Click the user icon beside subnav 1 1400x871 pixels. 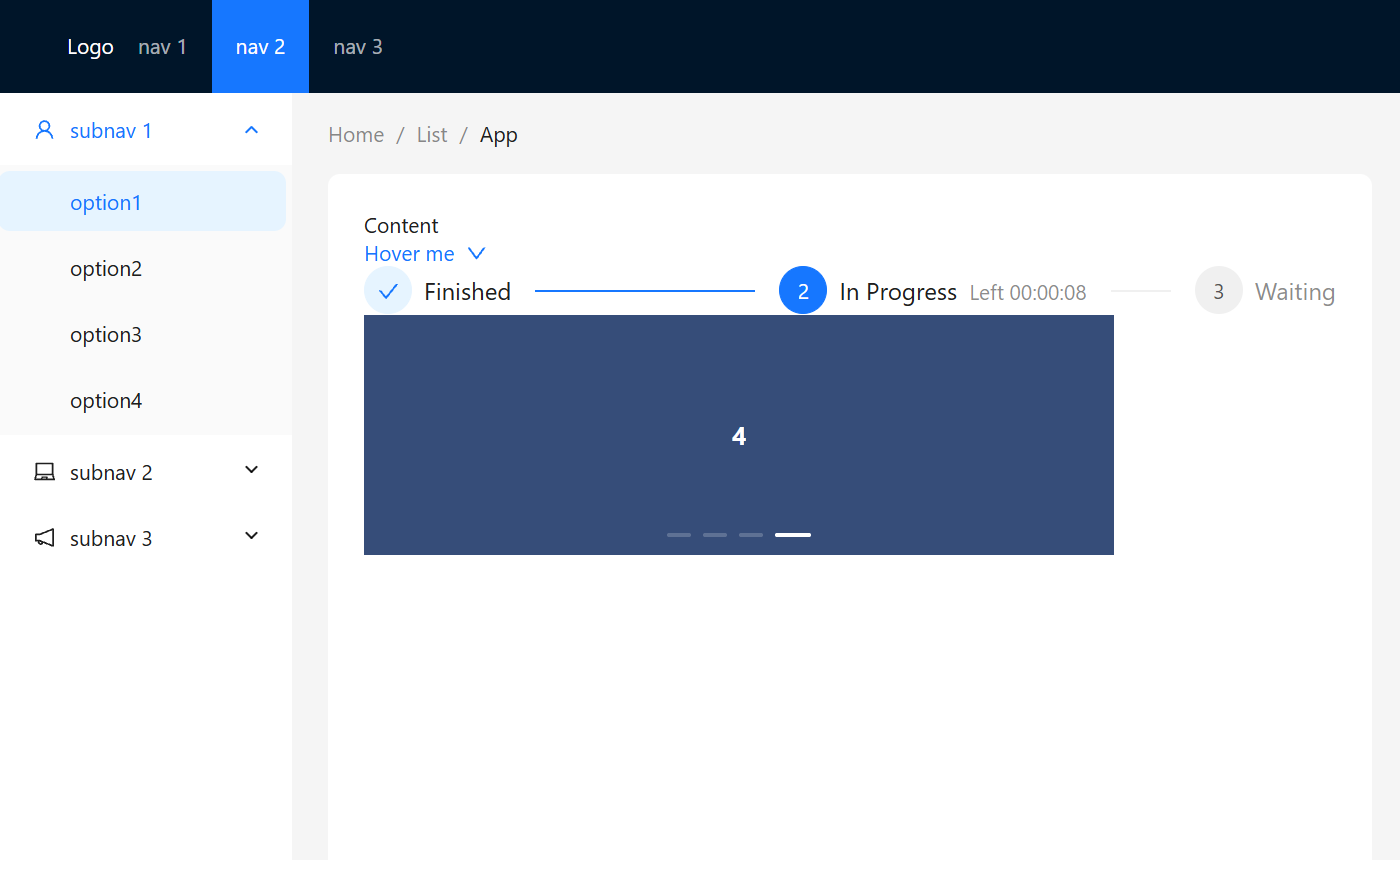(44, 130)
